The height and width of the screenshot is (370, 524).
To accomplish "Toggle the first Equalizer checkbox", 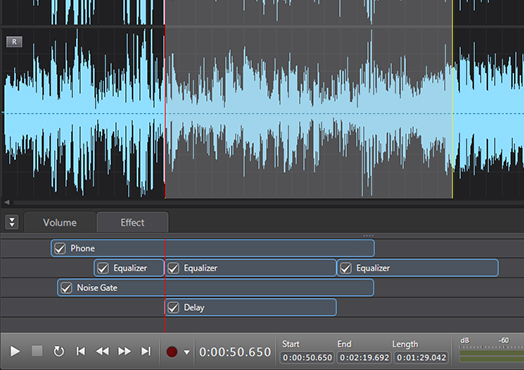I will (x=103, y=268).
